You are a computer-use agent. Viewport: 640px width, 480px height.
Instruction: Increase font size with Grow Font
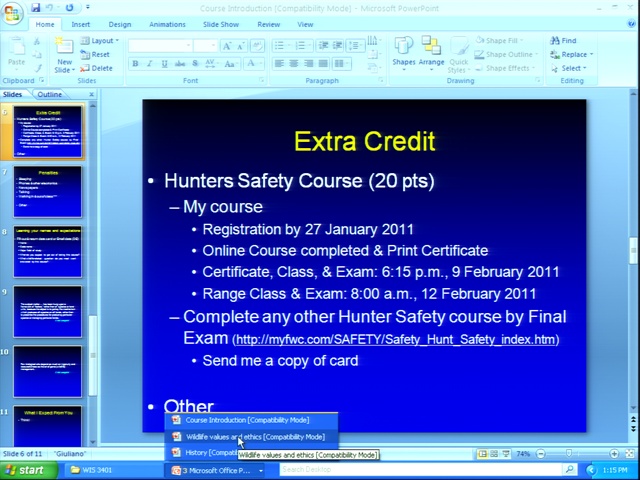click(227, 46)
